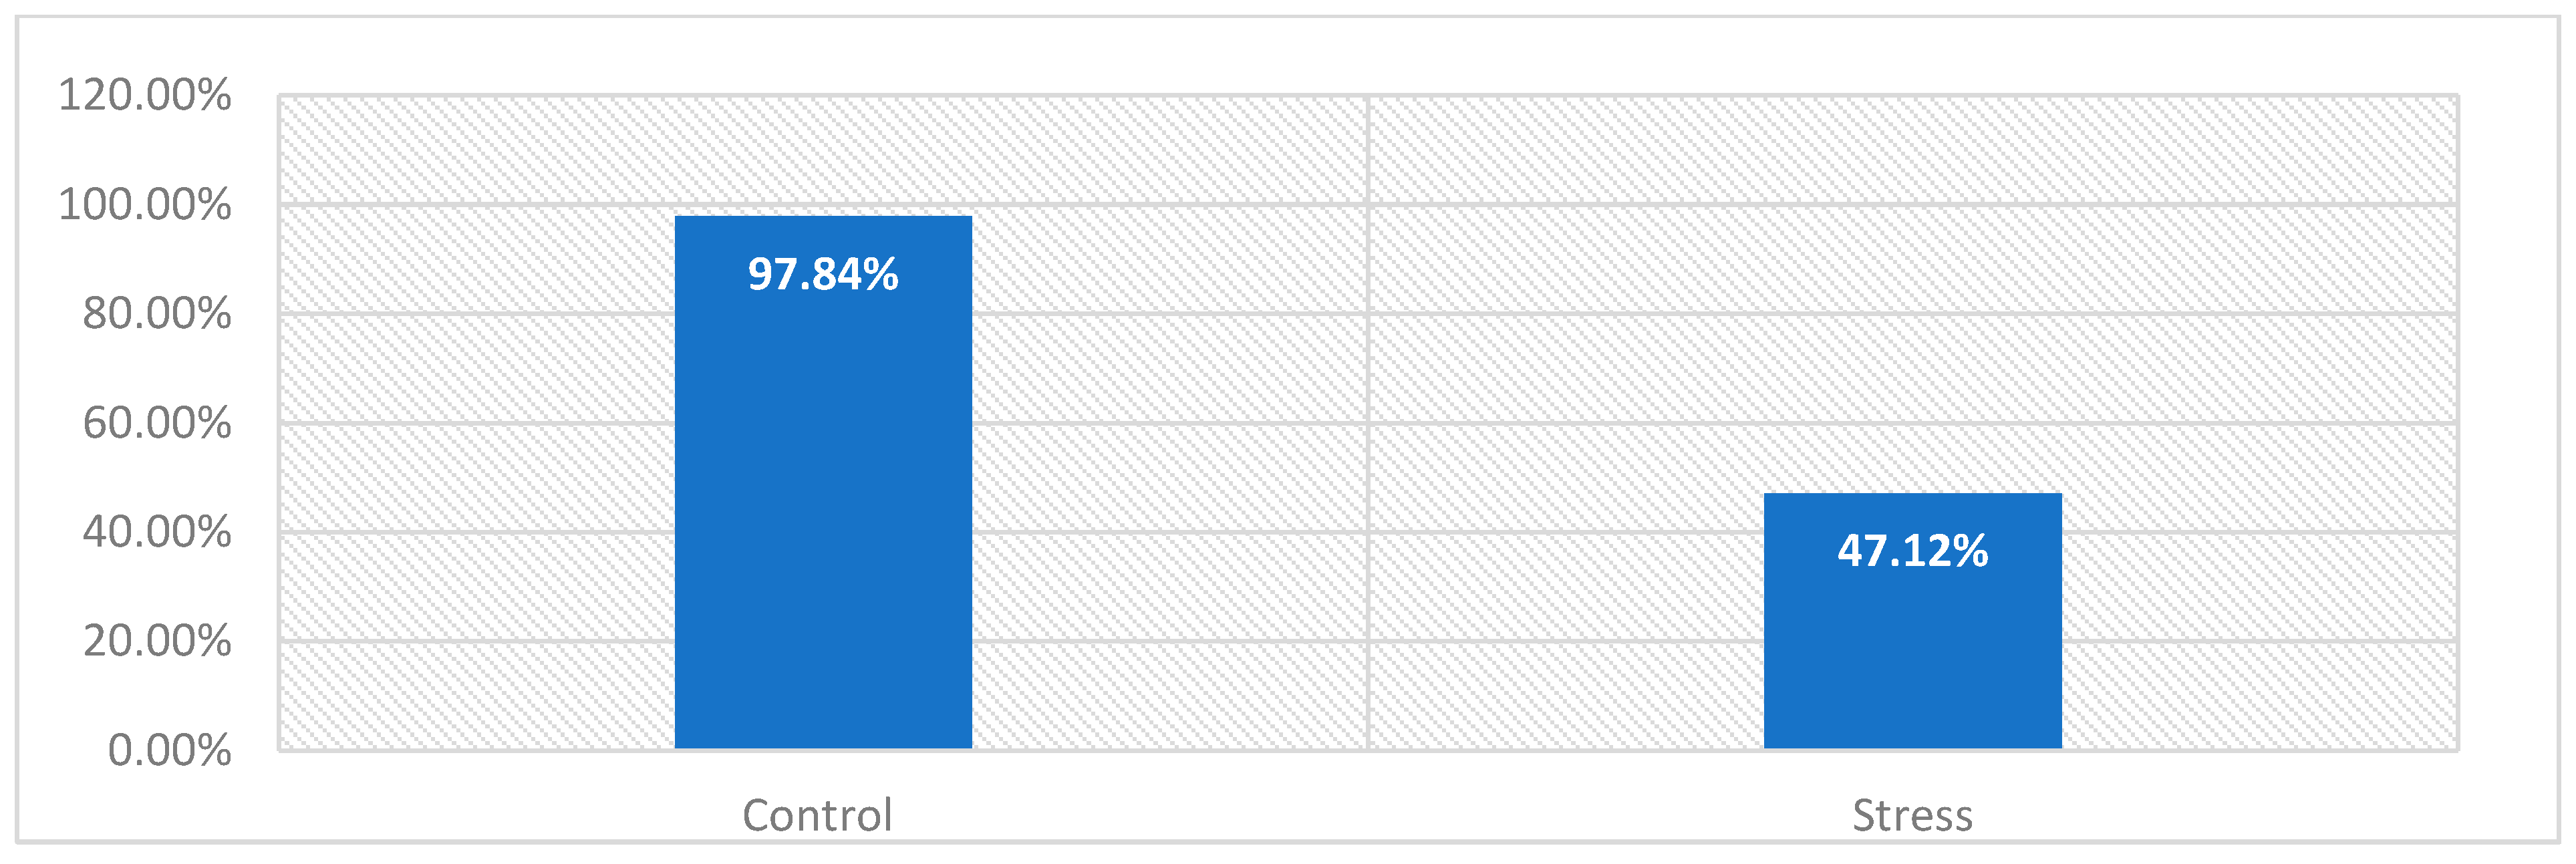The width and height of the screenshot is (2576, 864).
Task: Click the 40.00% axis label
Action: point(157,532)
